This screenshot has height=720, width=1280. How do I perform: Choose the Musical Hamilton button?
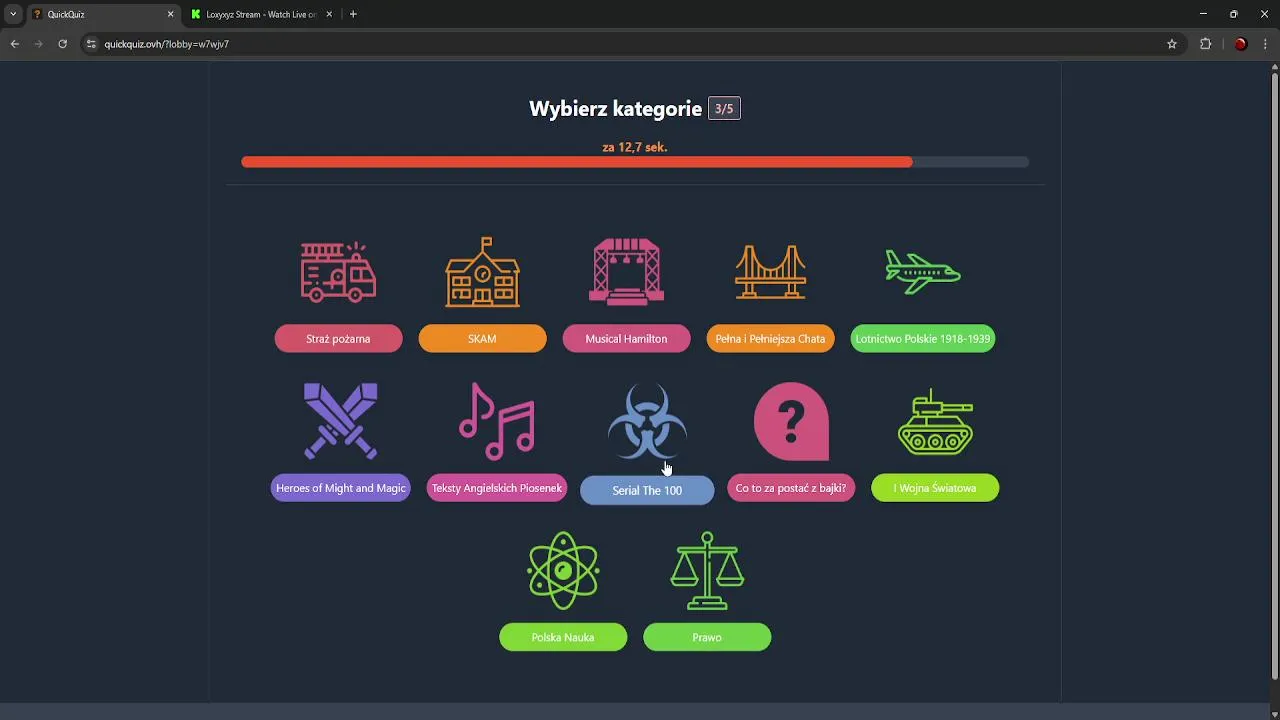click(626, 339)
